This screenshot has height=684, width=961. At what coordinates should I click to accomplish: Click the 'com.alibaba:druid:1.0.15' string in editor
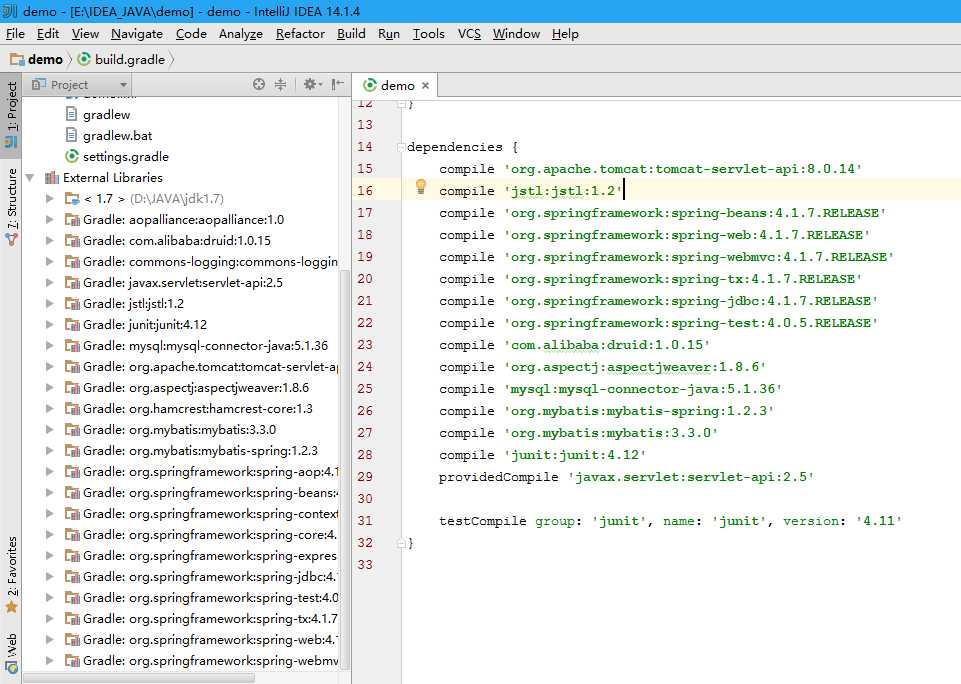tap(607, 345)
